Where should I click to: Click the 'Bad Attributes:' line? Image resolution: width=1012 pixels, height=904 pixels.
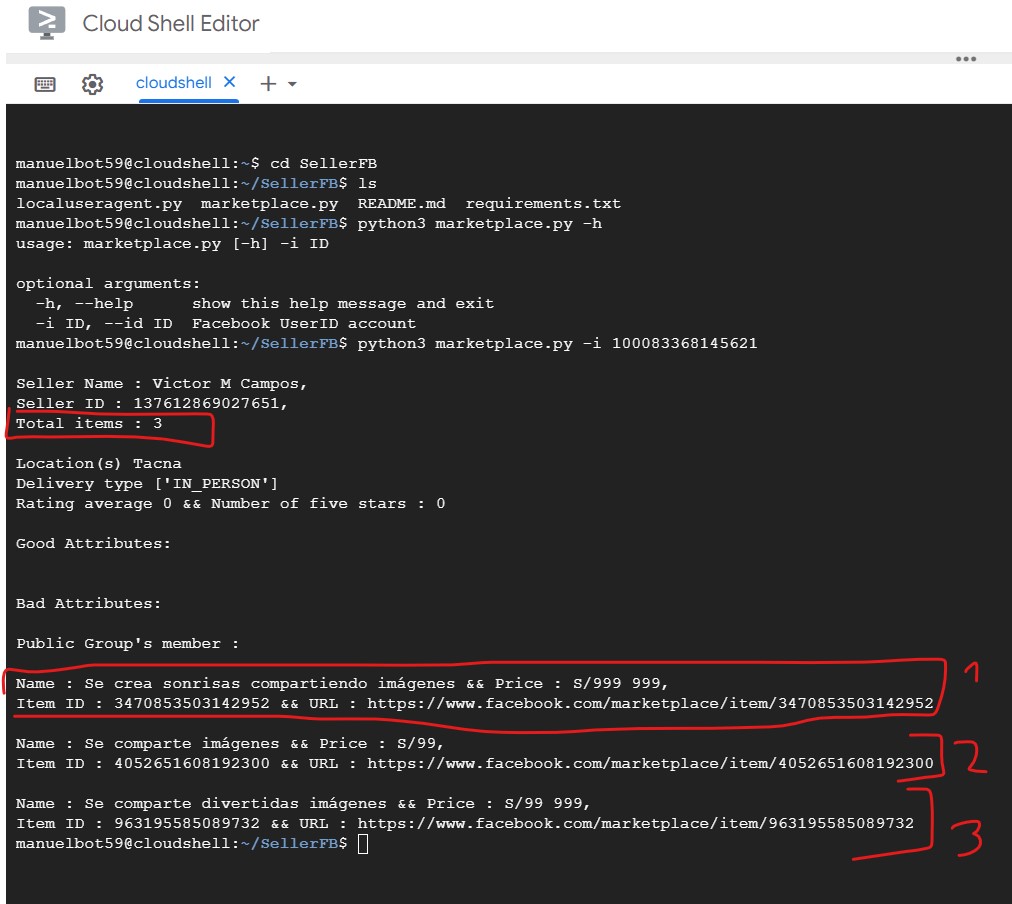[88, 603]
